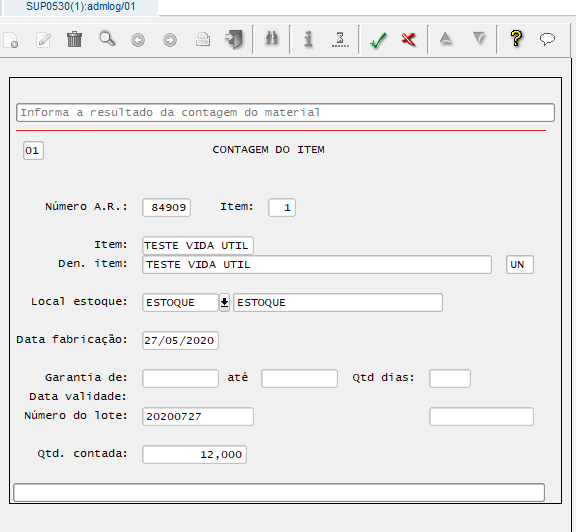The width and height of the screenshot is (576, 532).
Task: Click the new record toolbar icon
Action: [x=11, y=40]
